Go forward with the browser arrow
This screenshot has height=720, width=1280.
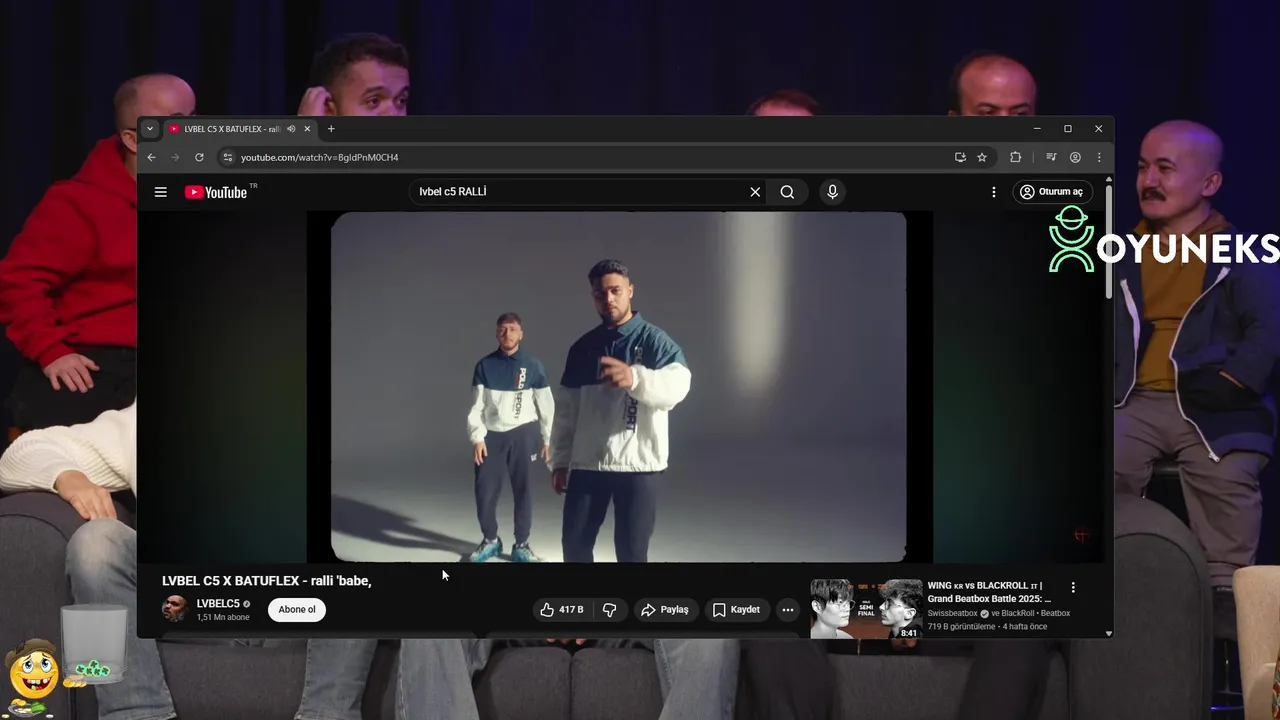pos(175,157)
